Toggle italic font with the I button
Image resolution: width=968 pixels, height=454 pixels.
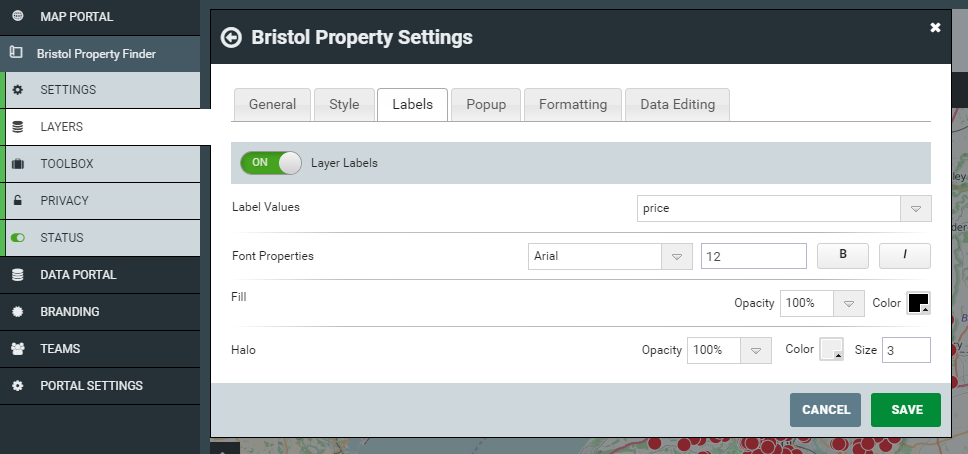[x=904, y=256]
